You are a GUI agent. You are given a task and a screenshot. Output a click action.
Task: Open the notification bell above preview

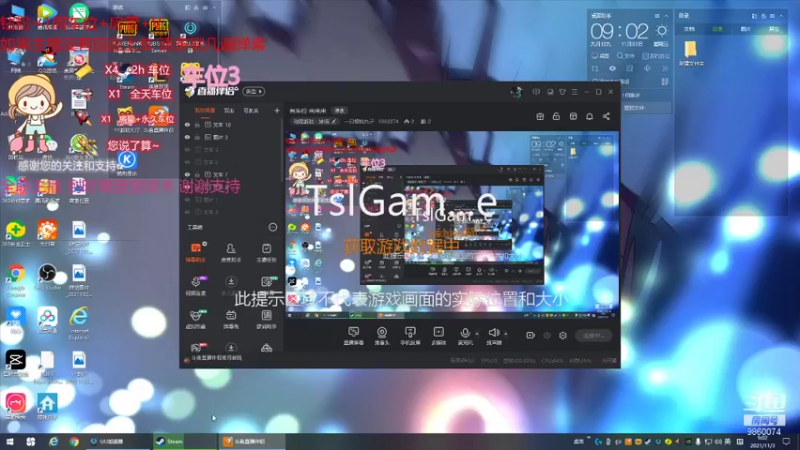[589, 117]
